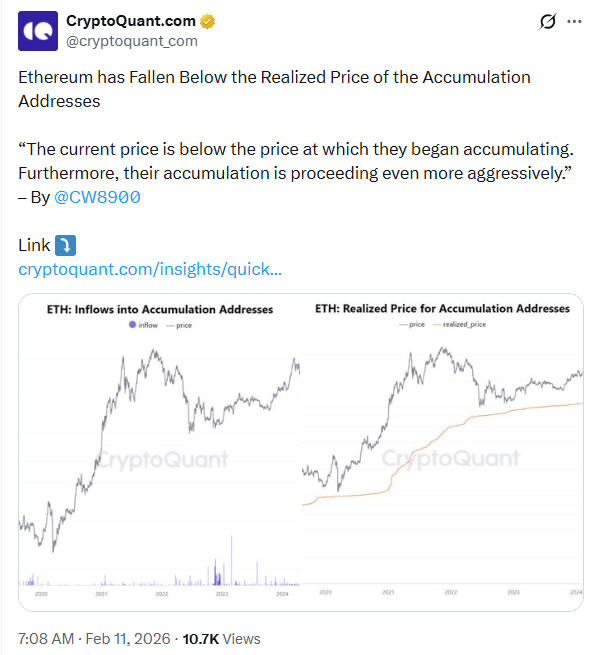Open the Inflows into Accumulation Addresses chart

pos(160,452)
